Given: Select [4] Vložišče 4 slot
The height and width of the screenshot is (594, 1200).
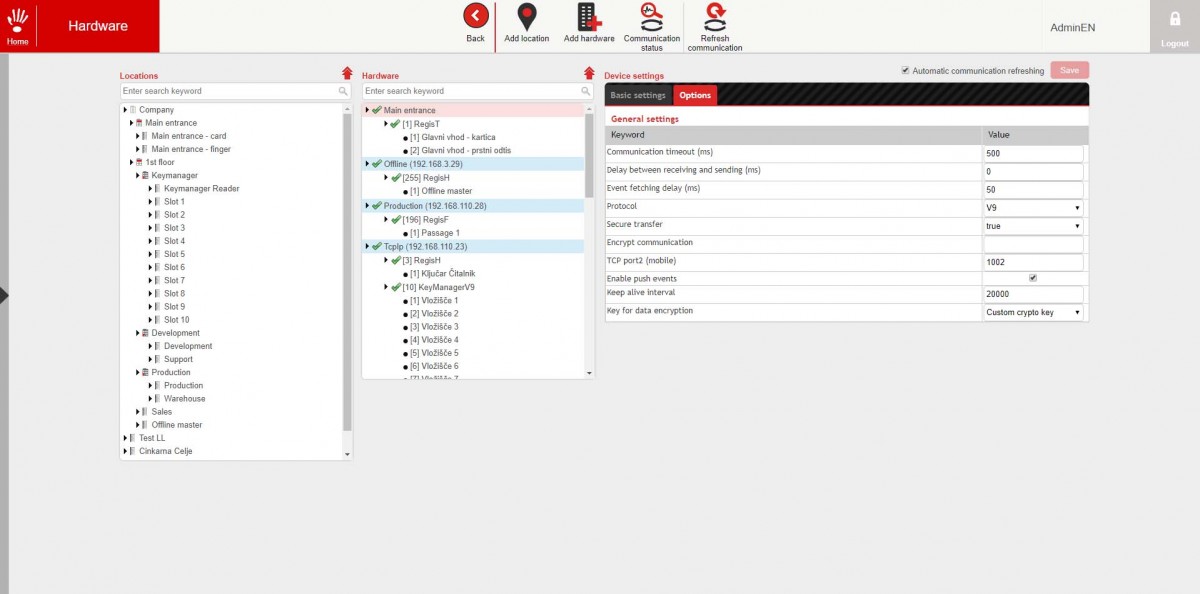Looking at the screenshot, I should tap(434, 340).
